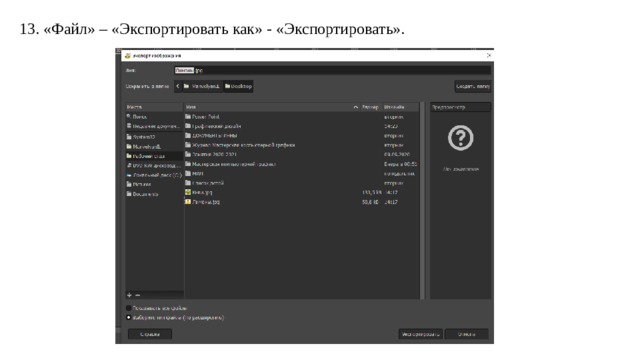Image resolution: width=640 pixels, height=360 pixels.
Task: Click the sort arrow in the Имя column
Action: pyautogui.click(x=356, y=107)
